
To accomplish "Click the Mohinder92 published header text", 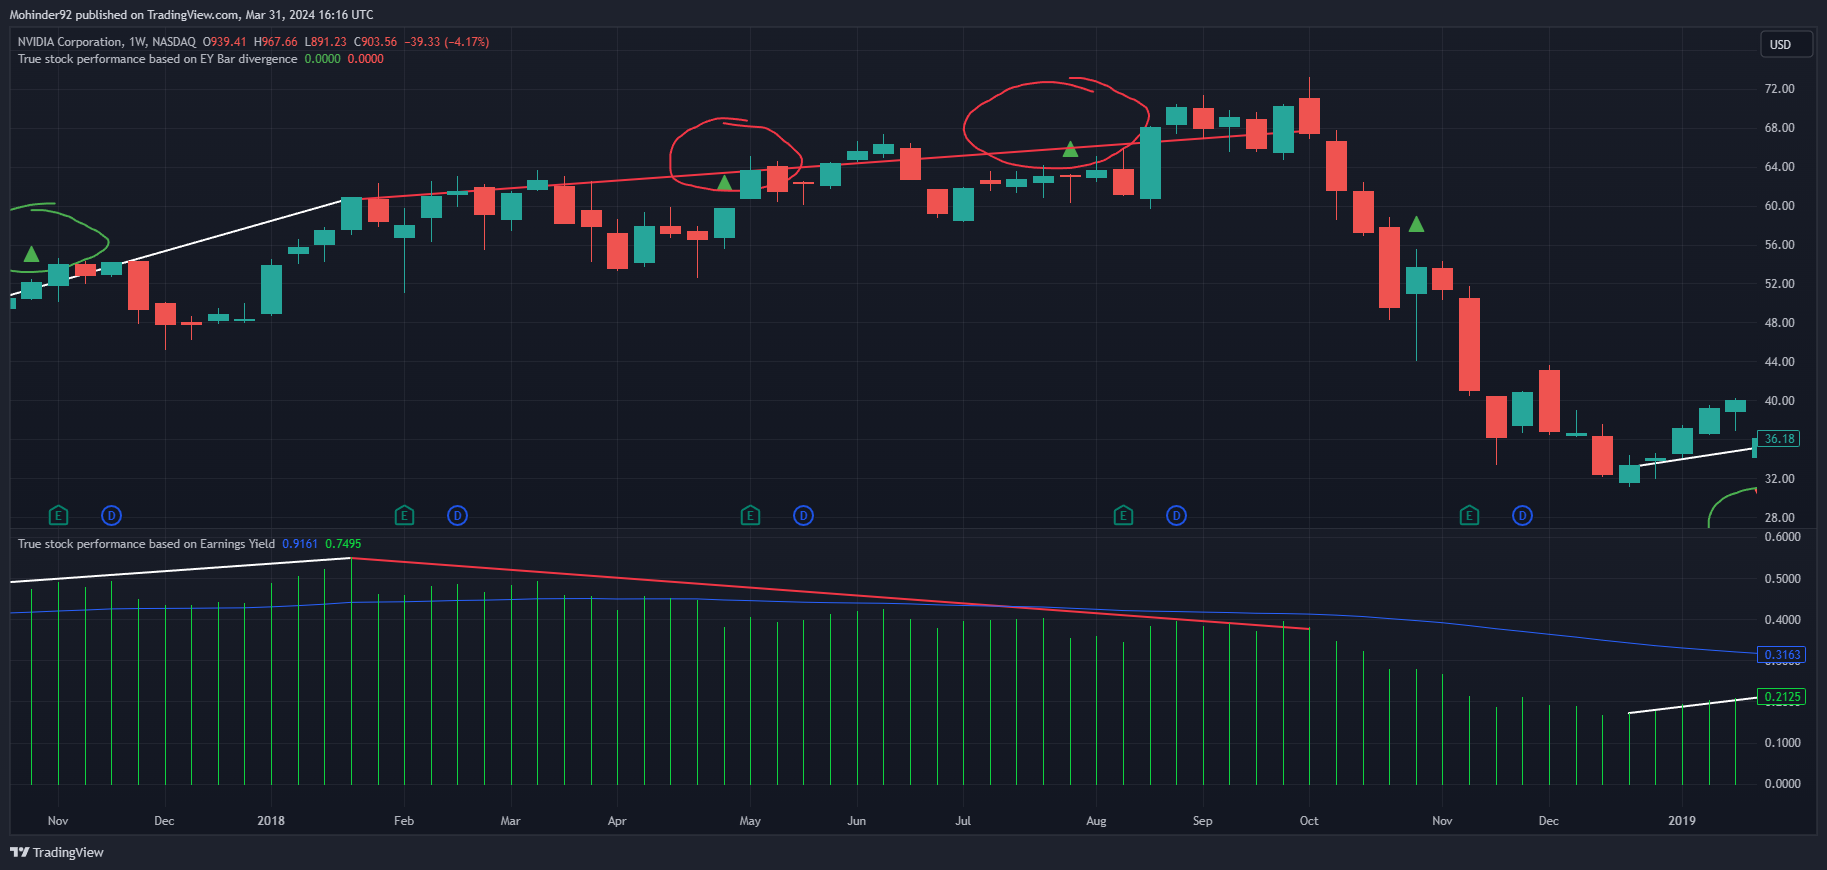I will click(191, 15).
